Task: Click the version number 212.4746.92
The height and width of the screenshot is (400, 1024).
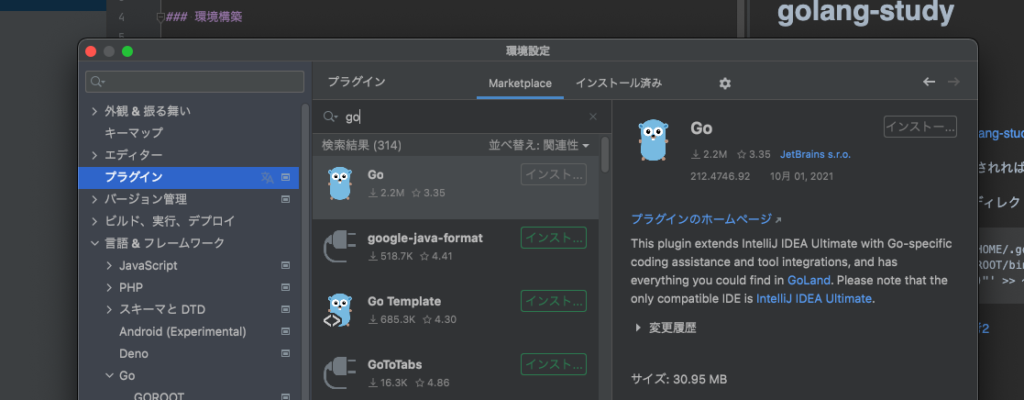Action: tap(720, 176)
